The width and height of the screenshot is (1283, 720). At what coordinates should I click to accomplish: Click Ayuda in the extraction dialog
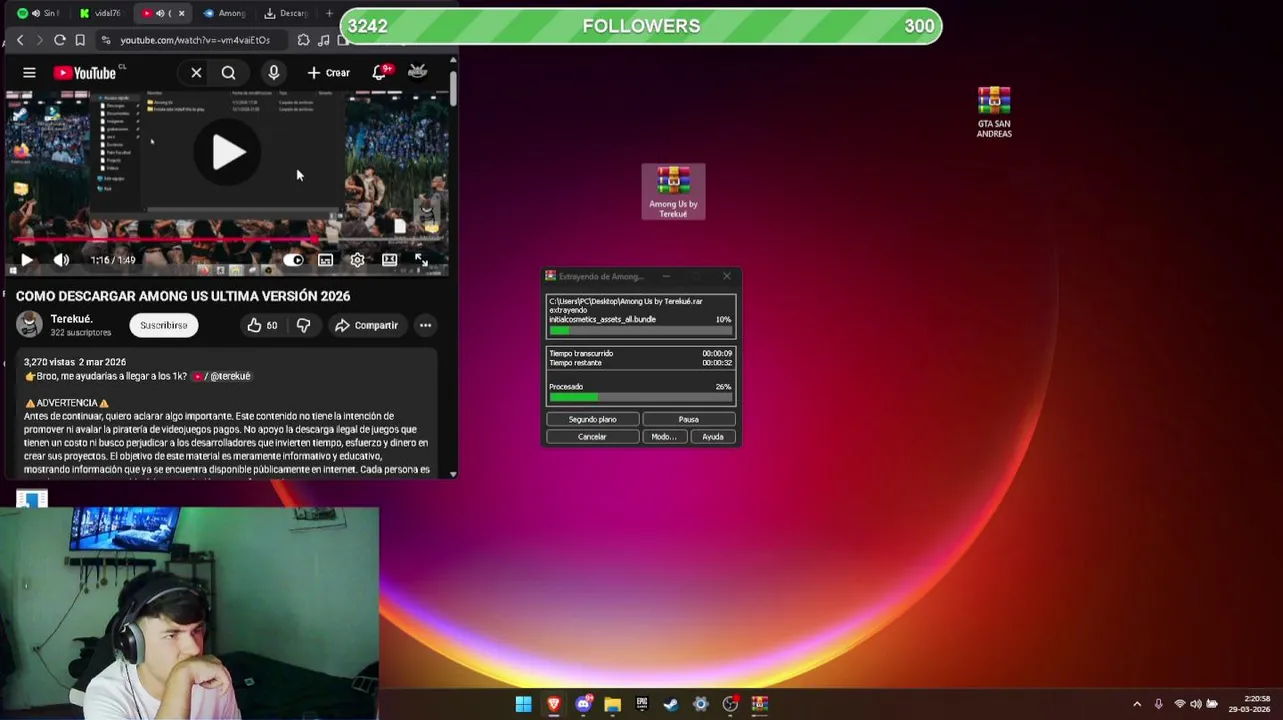712,437
